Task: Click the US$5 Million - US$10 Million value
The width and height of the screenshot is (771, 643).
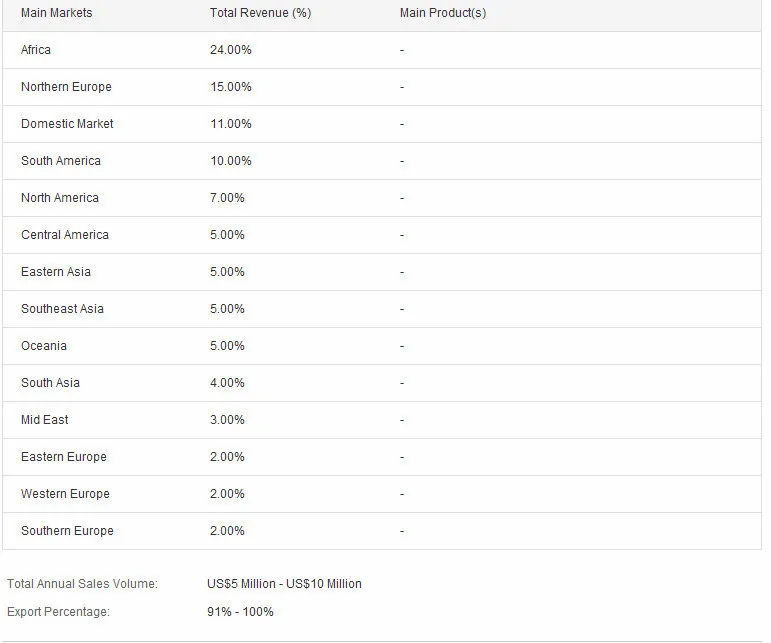Action: click(x=284, y=584)
